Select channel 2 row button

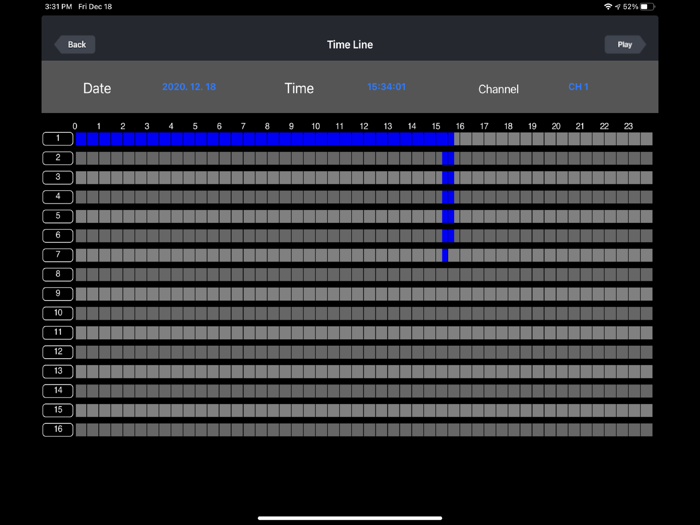tap(58, 158)
